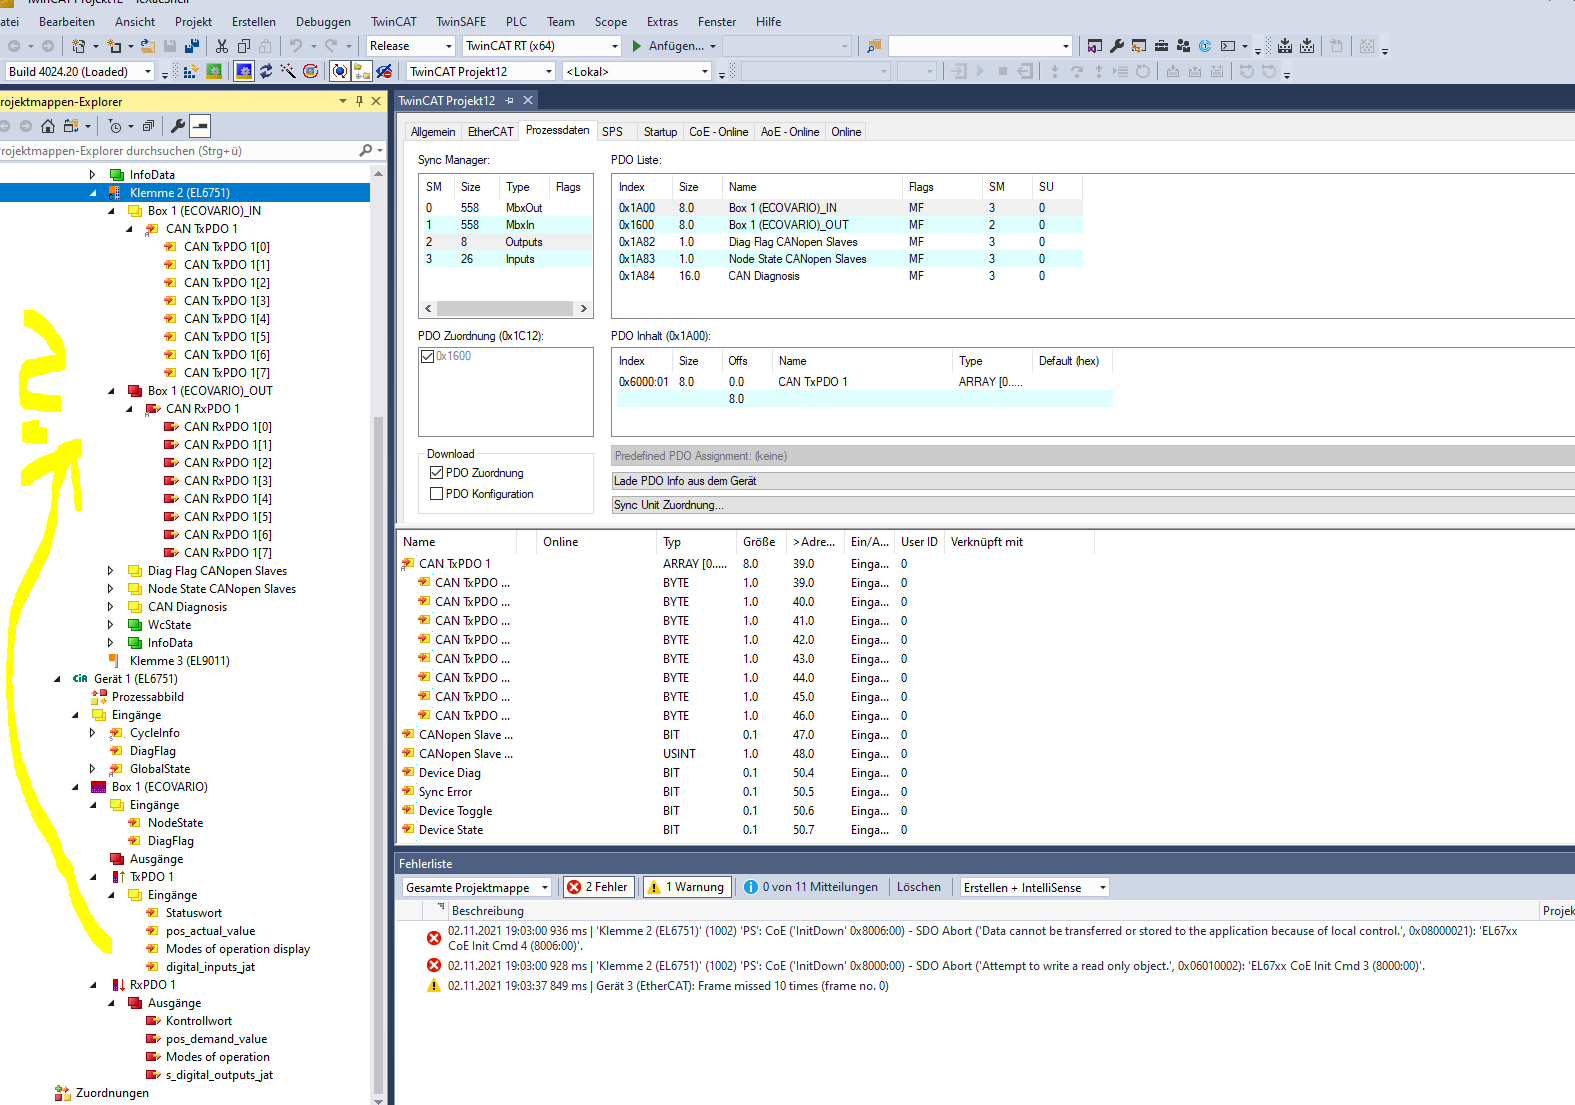This screenshot has width=1575, height=1105.
Task: Click the Toggle Free Run State icon
Action: click(311, 71)
